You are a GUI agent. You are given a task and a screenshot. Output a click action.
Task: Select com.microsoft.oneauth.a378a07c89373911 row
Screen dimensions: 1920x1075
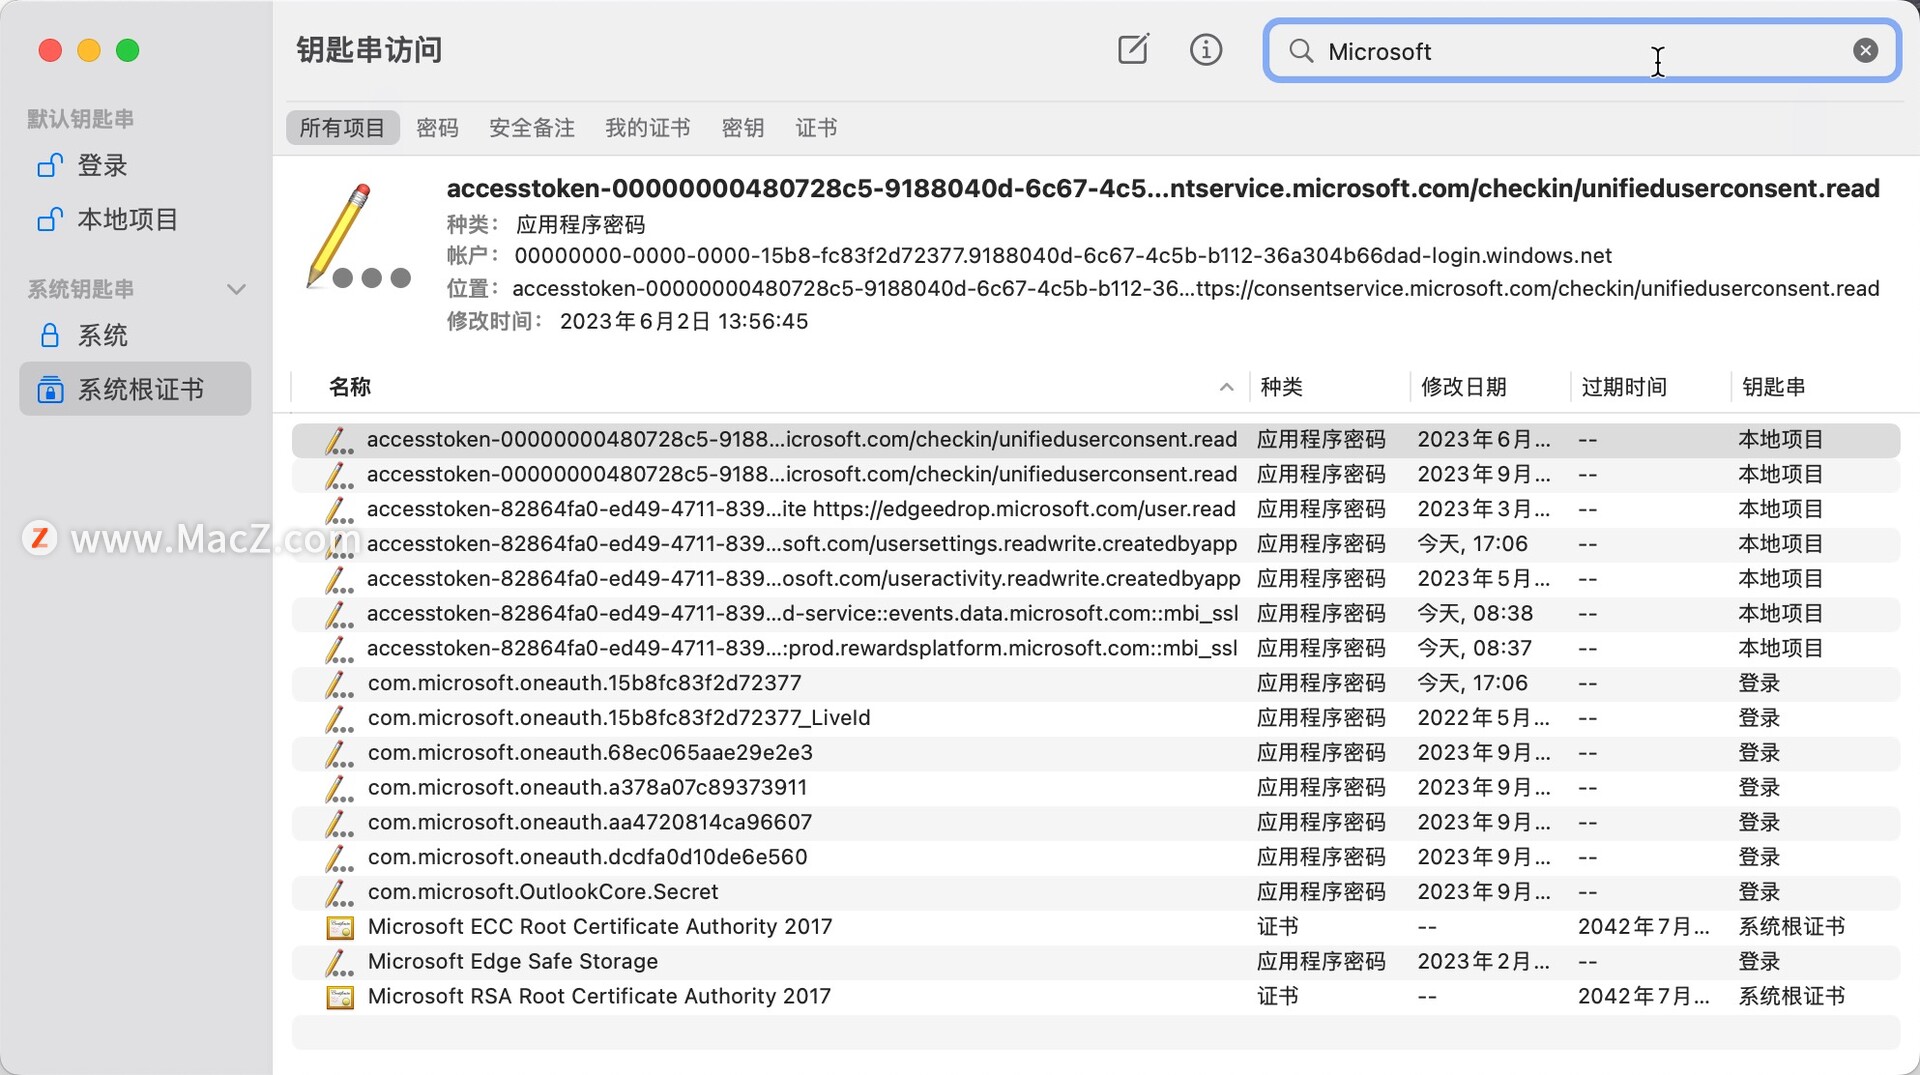1096,787
